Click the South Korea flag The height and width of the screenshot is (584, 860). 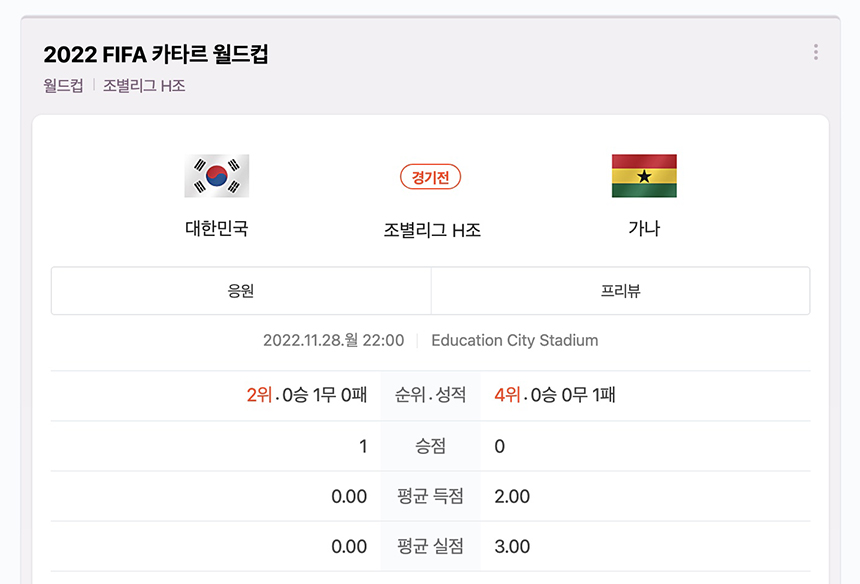(218, 173)
